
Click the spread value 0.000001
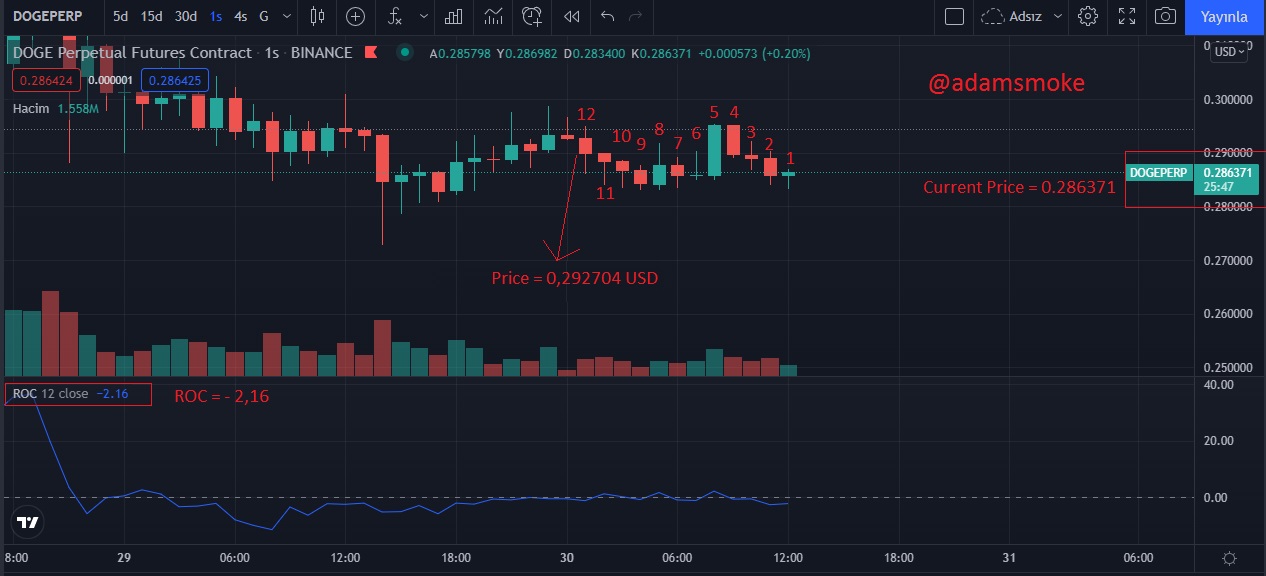tap(111, 79)
